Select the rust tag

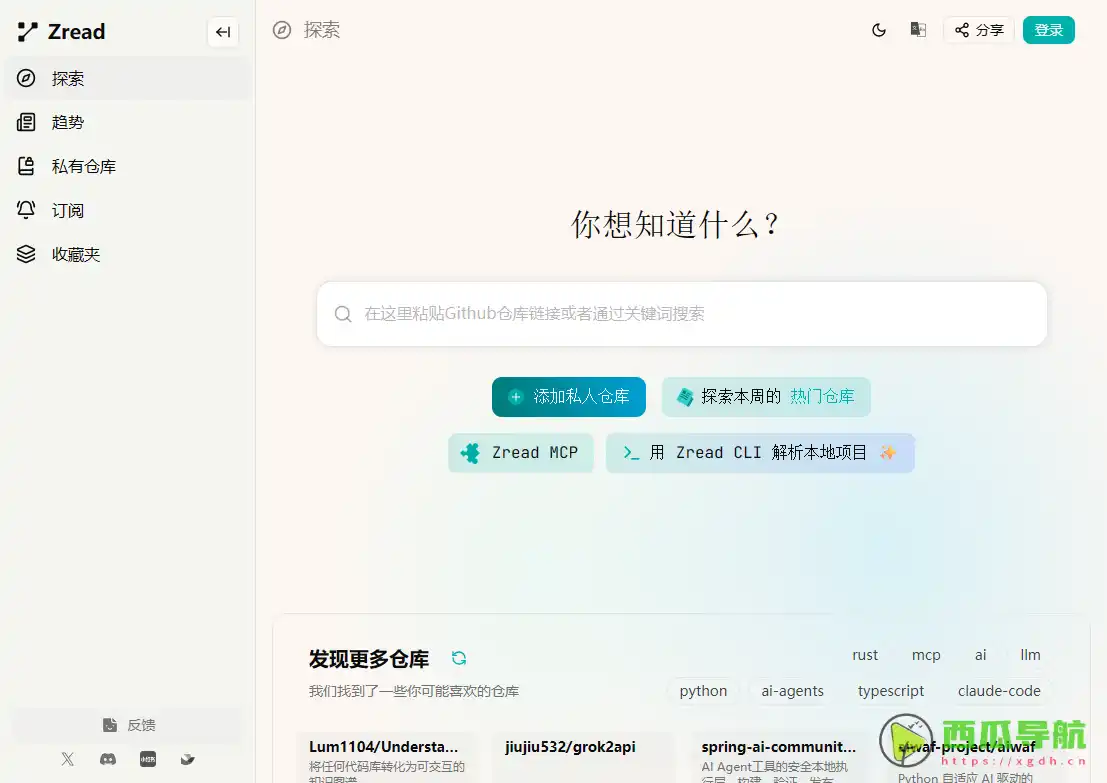click(865, 655)
